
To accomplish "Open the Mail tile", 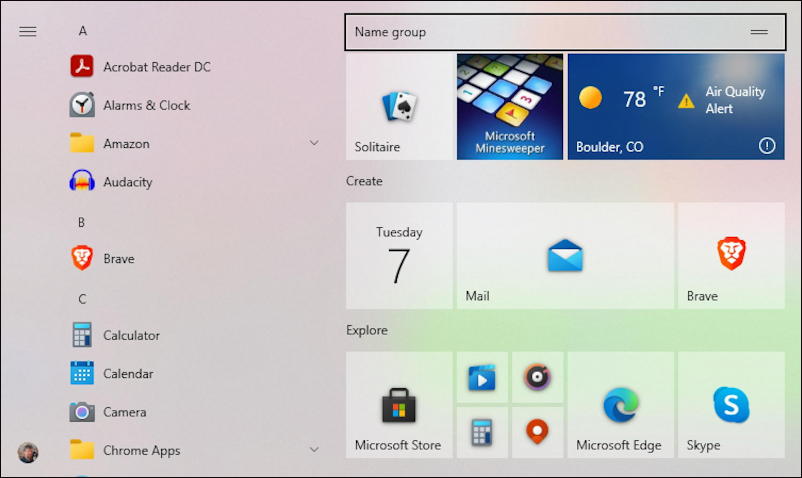I will [565, 256].
